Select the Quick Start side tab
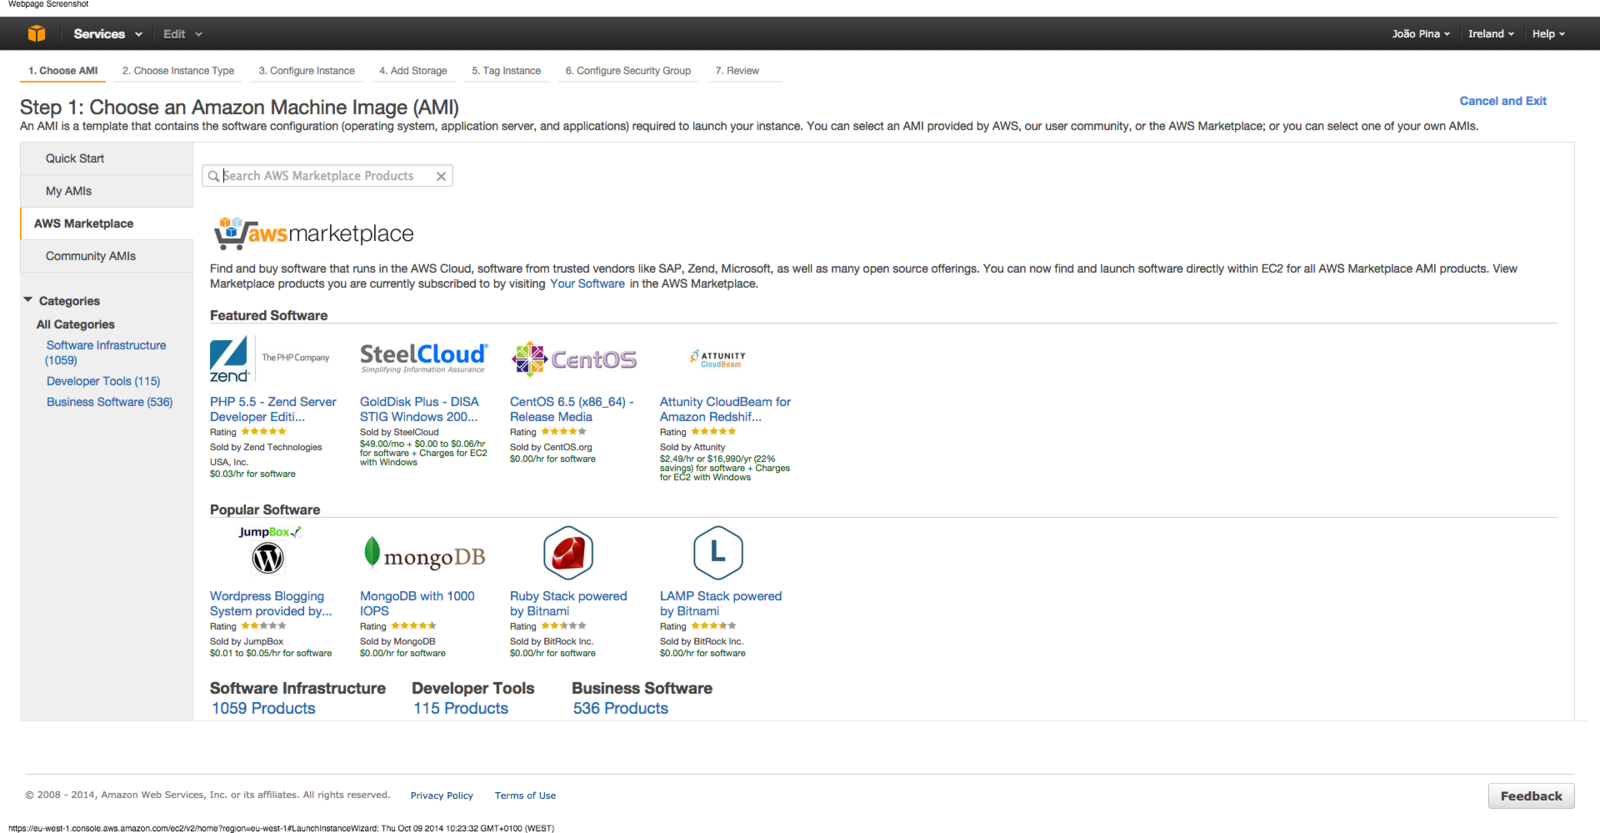Image resolution: width=1600 pixels, height=833 pixels. point(106,158)
